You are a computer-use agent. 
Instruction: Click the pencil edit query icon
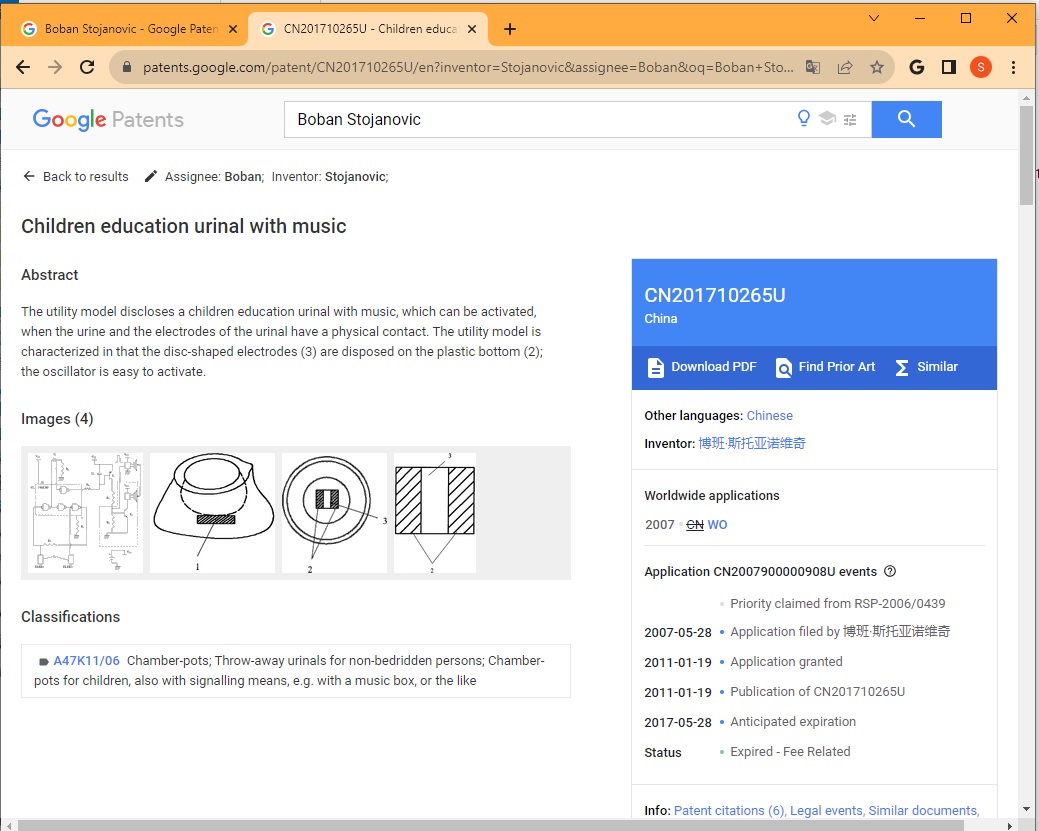tap(151, 176)
